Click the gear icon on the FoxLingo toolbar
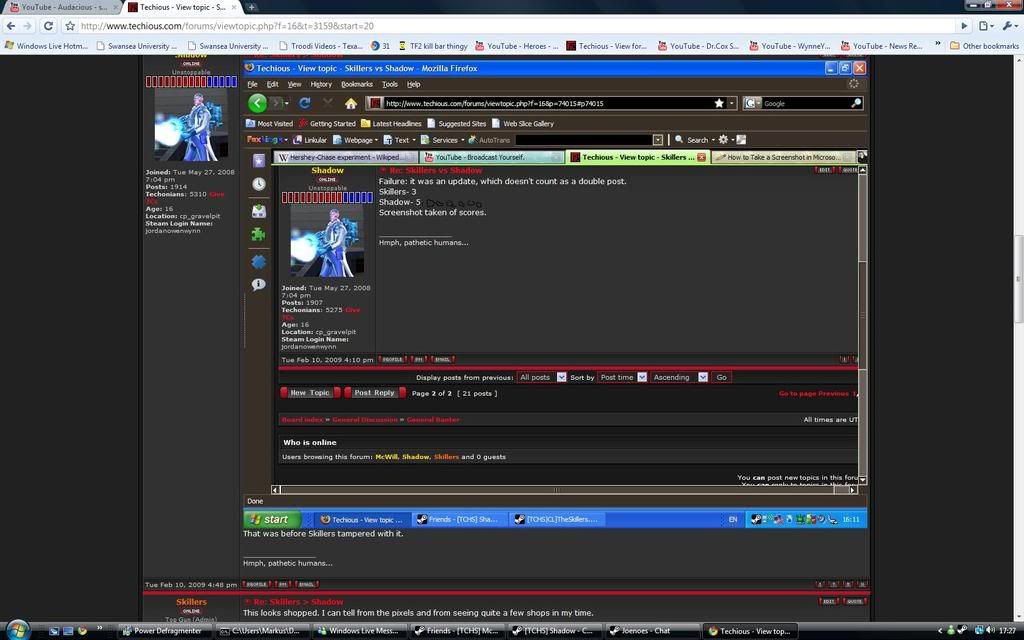Viewport: 1024px width, 640px height. (x=723, y=140)
